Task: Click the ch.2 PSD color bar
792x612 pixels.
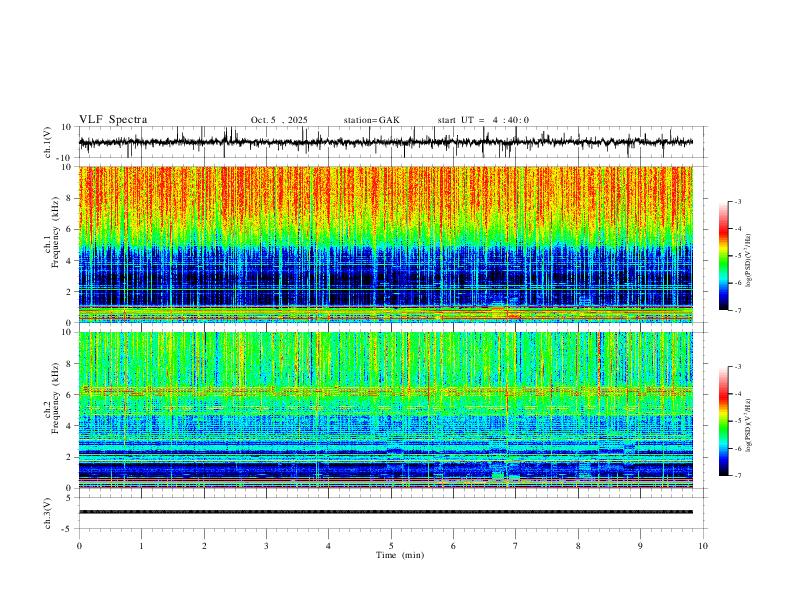Action: (x=723, y=421)
